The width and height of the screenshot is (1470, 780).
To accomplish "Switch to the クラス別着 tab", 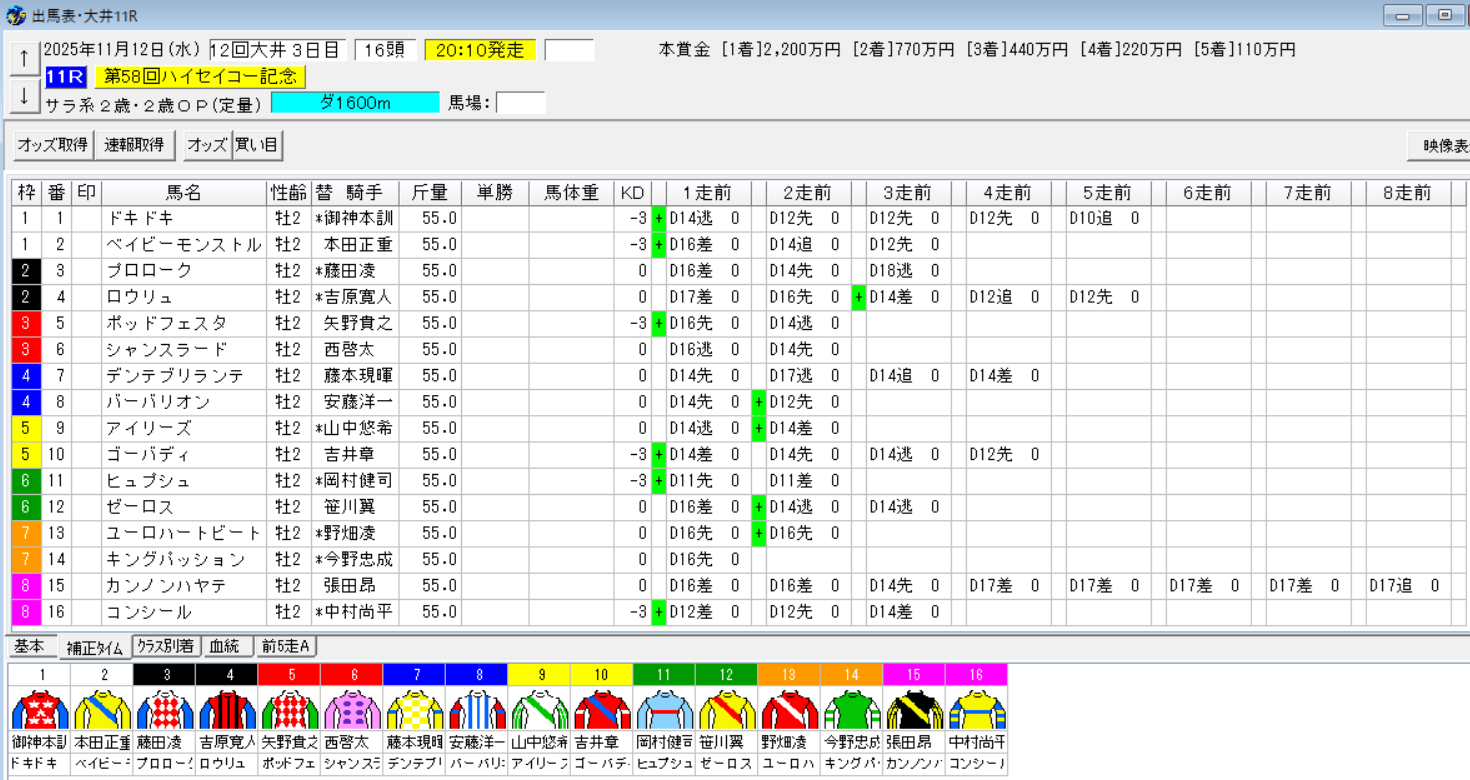I will (x=166, y=647).
